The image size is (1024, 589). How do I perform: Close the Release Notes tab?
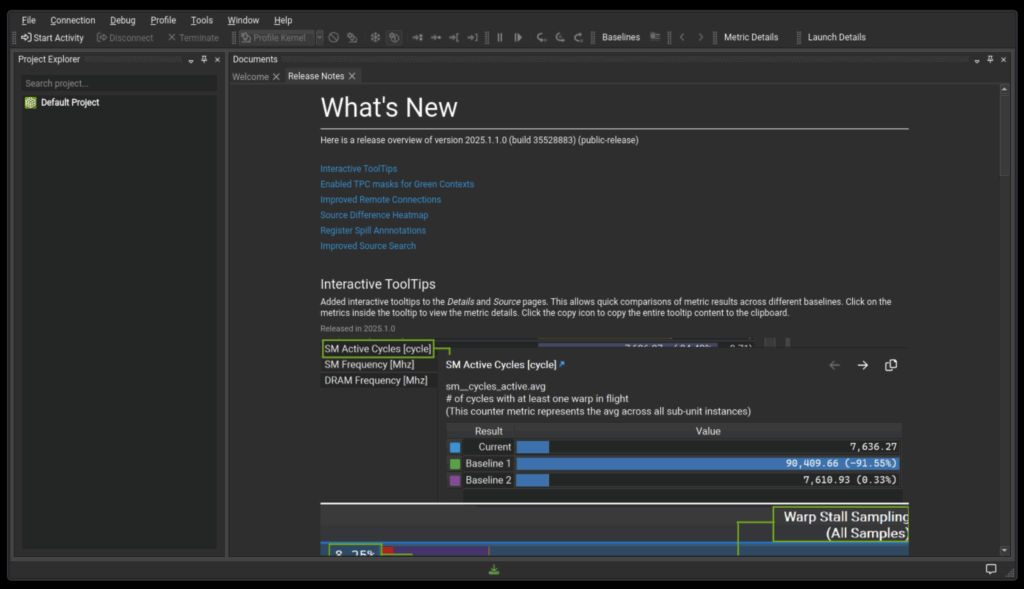pyautogui.click(x=352, y=77)
